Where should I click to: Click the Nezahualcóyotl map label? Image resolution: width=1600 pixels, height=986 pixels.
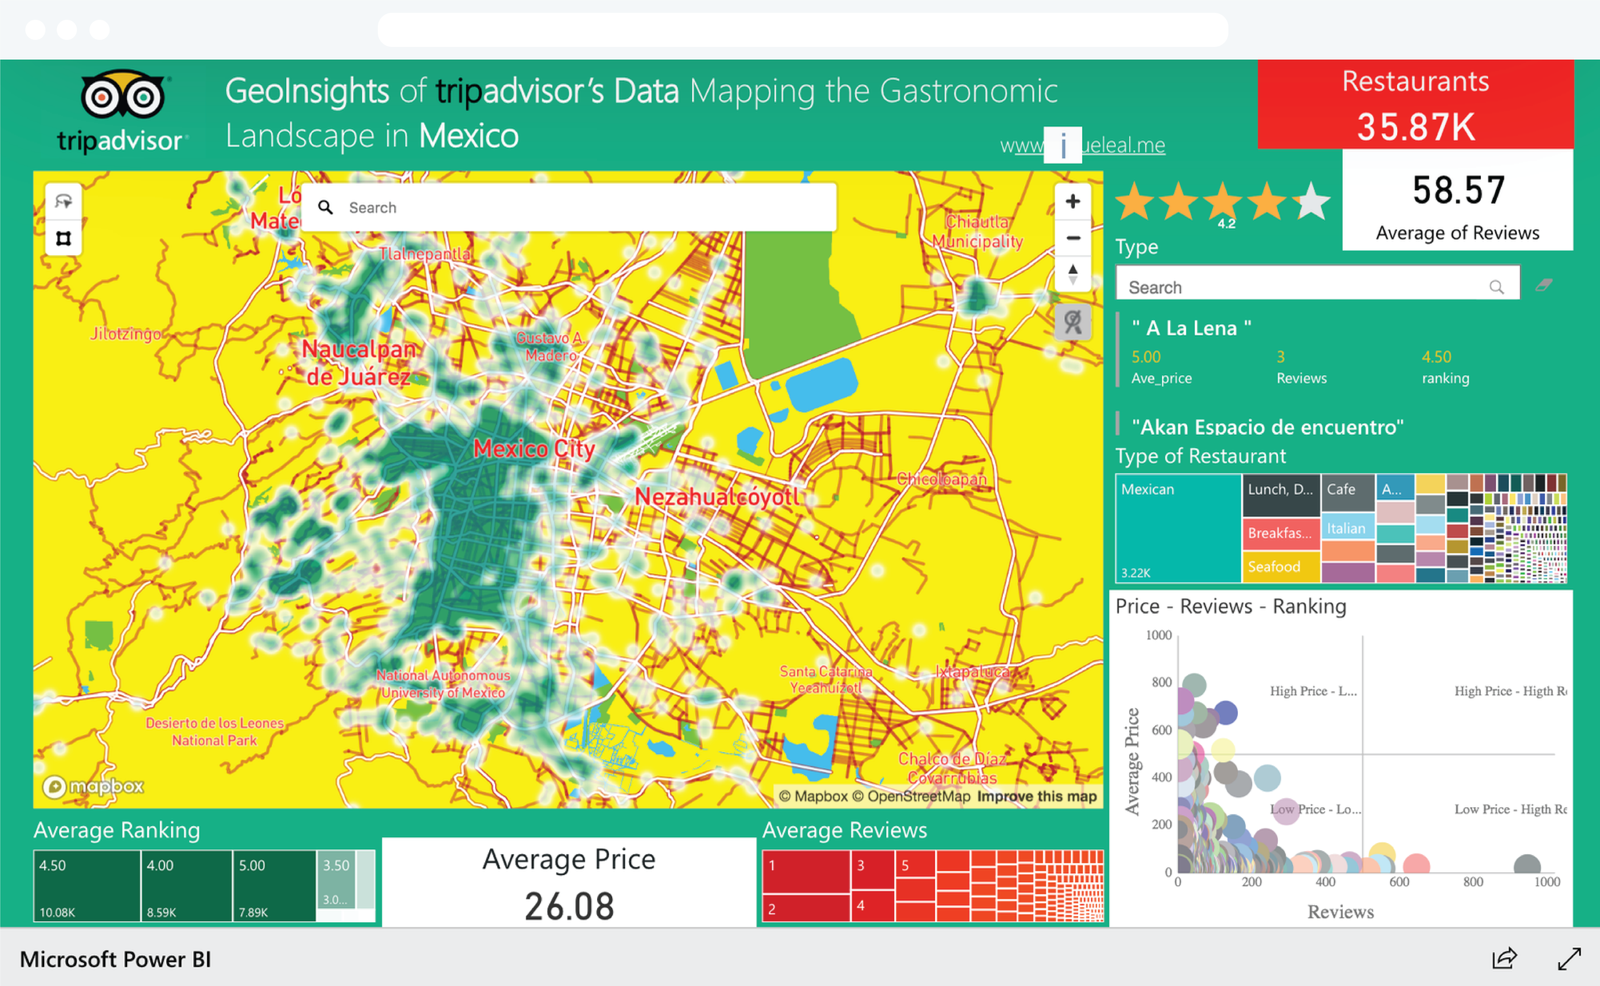[x=719, y=497]
